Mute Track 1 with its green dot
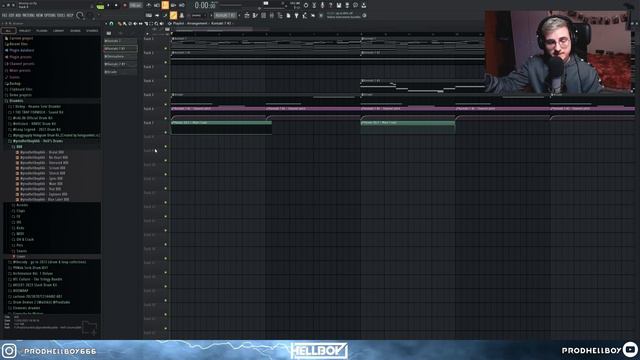This screenshot has height=360, width=640. (166, 48)
